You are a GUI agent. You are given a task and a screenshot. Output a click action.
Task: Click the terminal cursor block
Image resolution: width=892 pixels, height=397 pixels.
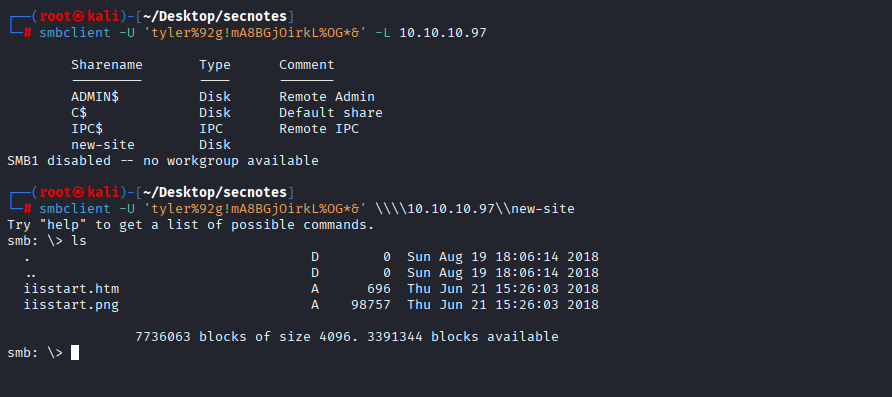coord(75,353)
